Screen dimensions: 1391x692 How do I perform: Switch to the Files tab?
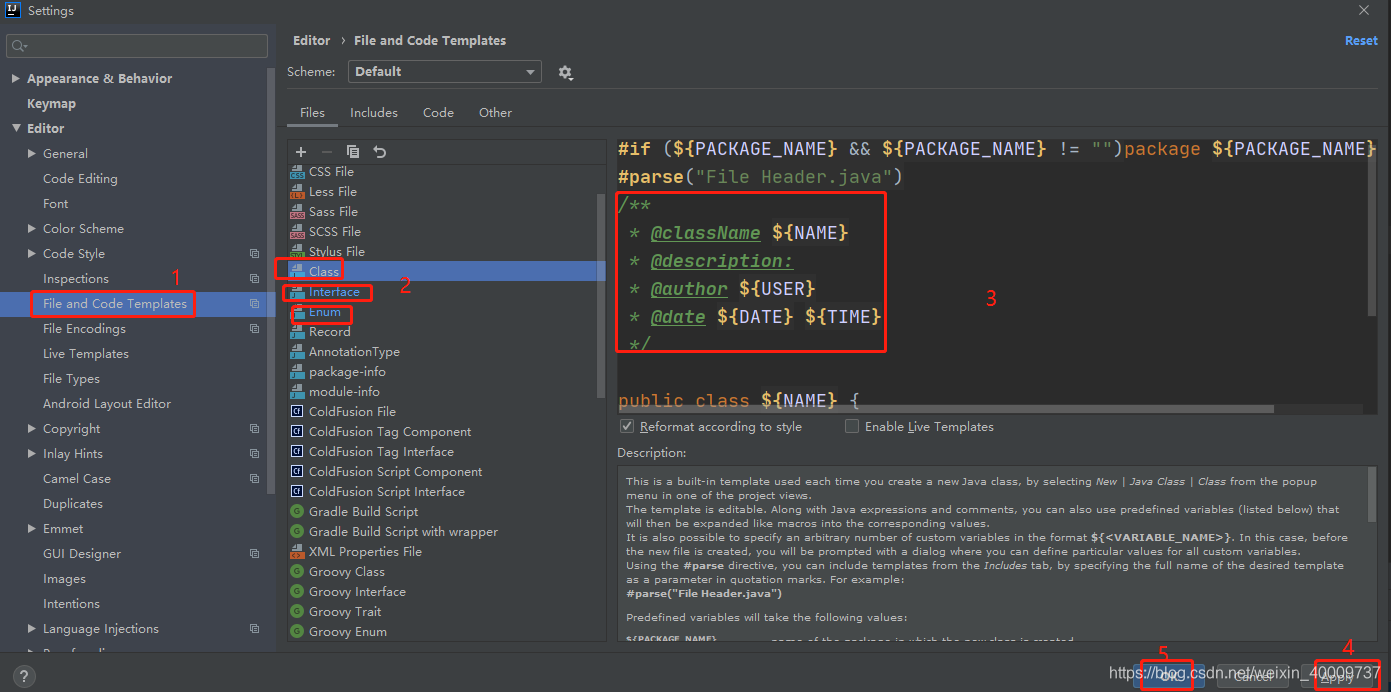312,113
